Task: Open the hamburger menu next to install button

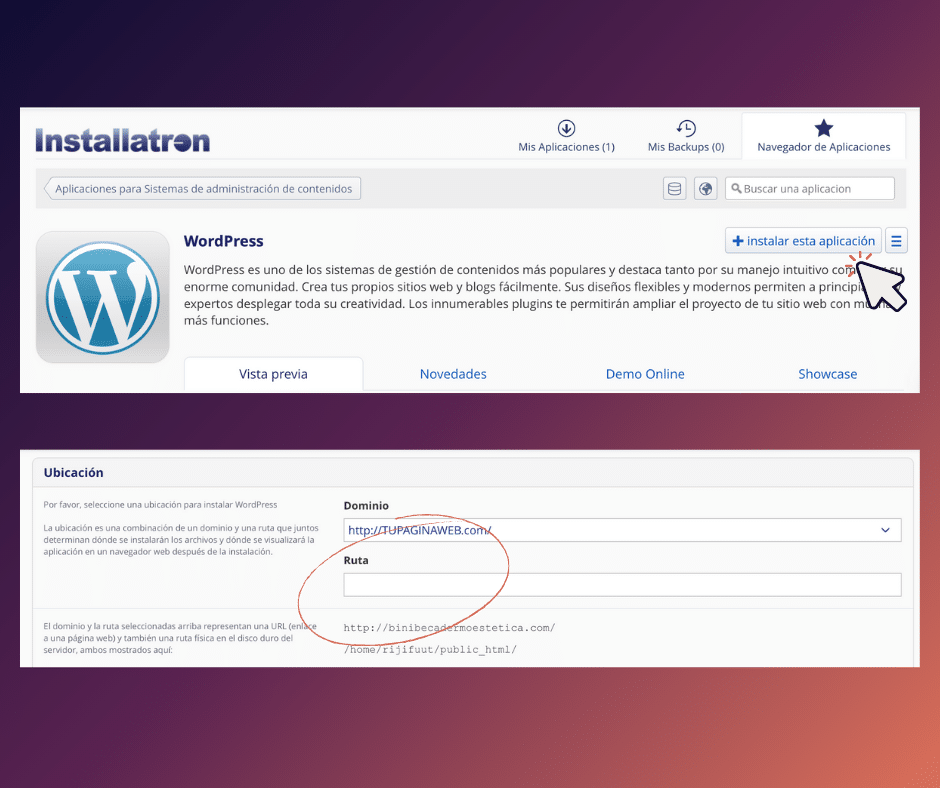Action: tap(896, 240)
